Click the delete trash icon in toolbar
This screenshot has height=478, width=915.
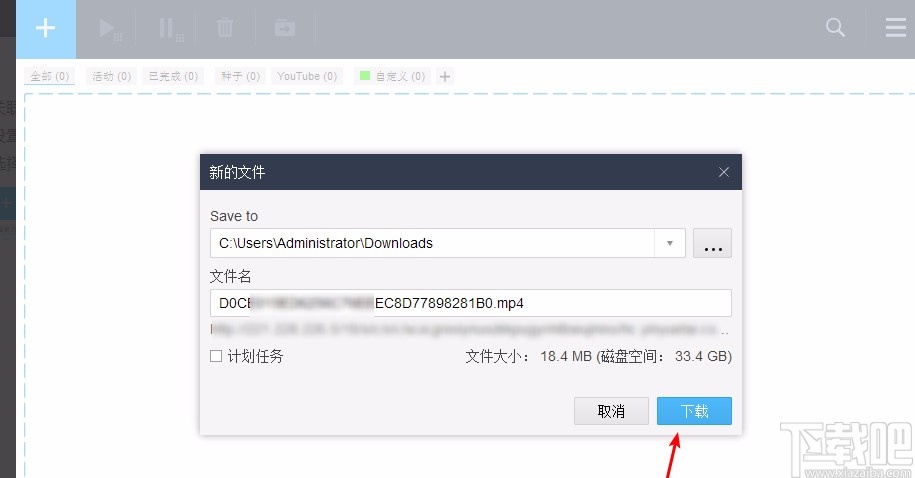(225, 27)
